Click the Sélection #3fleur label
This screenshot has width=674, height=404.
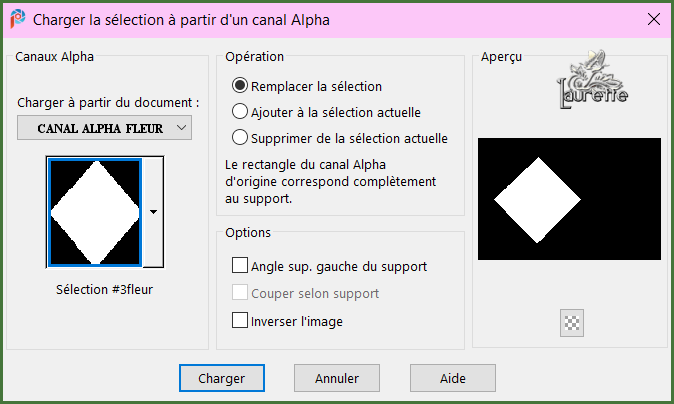click(104, 290)
